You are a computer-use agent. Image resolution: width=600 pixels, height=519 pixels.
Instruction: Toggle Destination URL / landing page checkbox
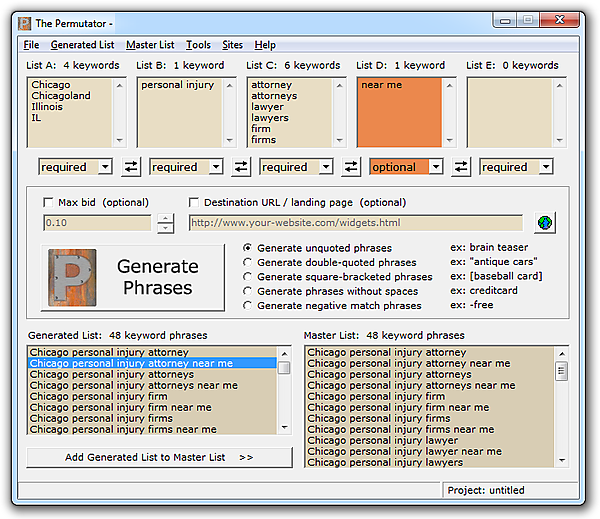[195, 203]
